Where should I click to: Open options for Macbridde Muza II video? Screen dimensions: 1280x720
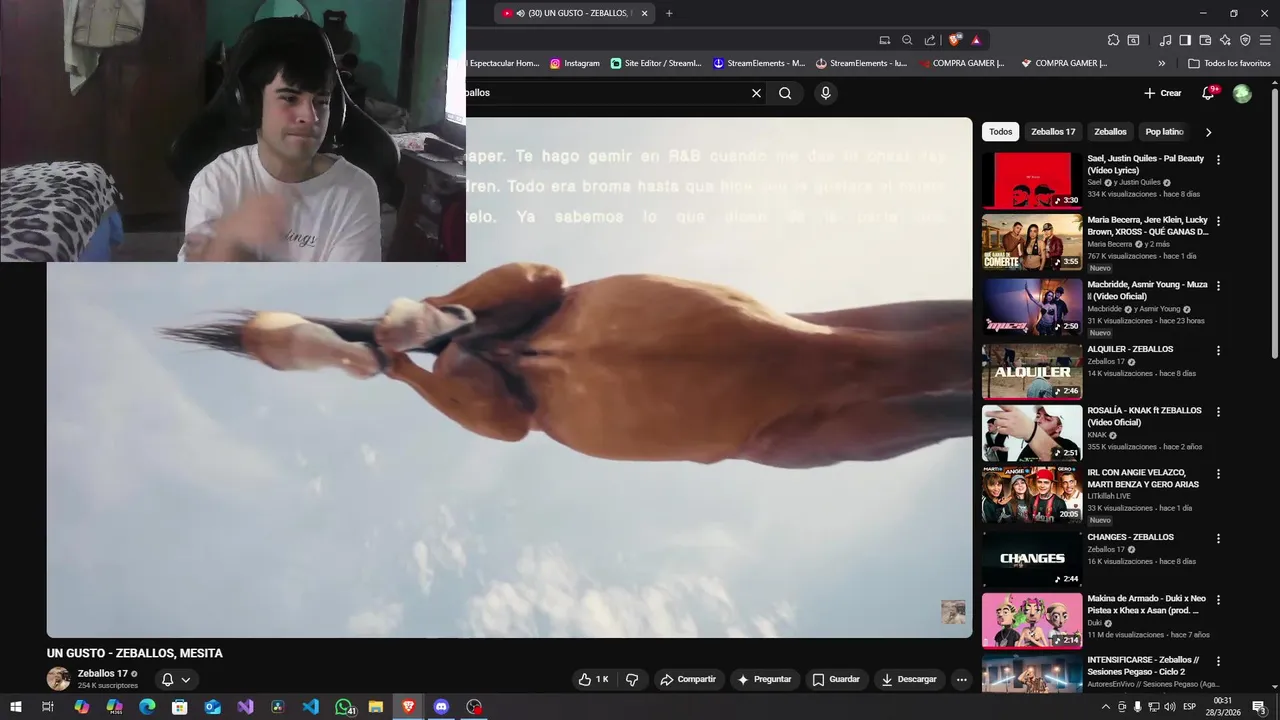pos(1218,286)
